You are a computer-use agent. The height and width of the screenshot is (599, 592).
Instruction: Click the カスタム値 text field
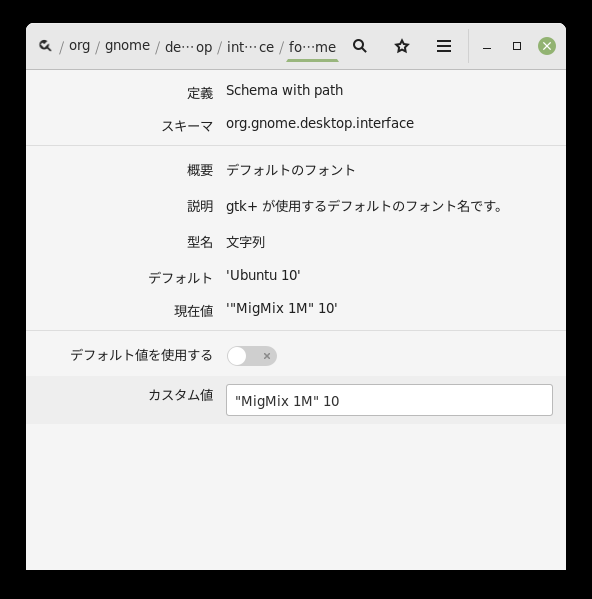389,400
